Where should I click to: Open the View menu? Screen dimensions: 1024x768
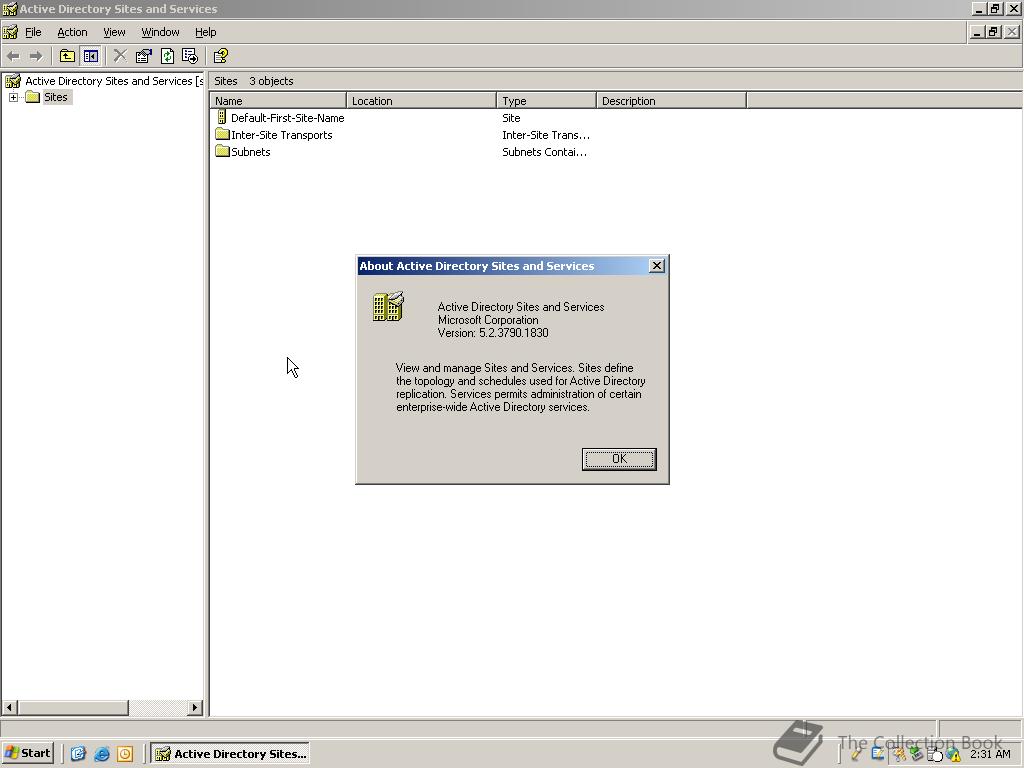[x=114, y=32]
